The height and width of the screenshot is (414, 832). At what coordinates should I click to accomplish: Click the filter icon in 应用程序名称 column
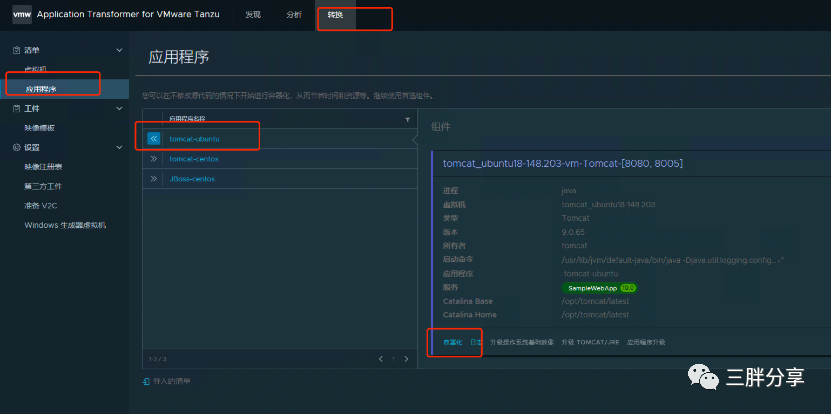pyautogui.click(x=408, y=119)
